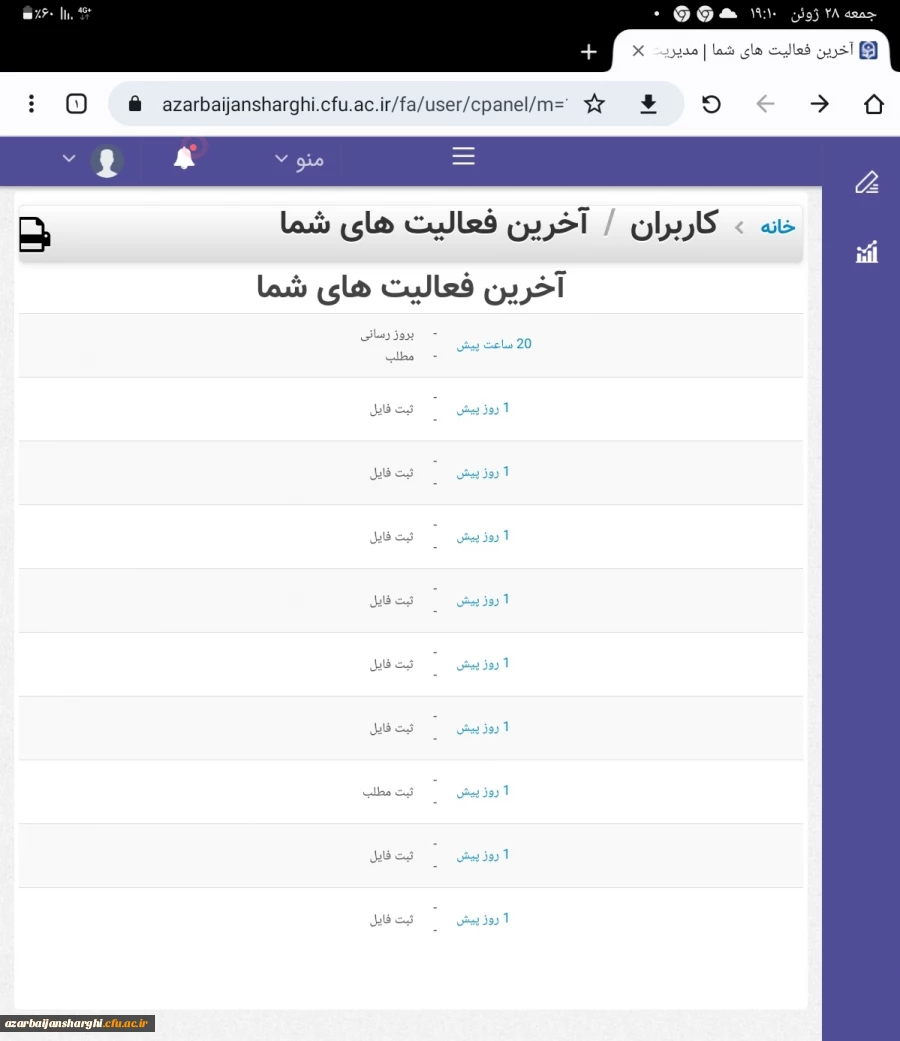Open the statistics chart icon in the sidebar
The width and height of the screenshot is (900, 1041).
(866, 253)
